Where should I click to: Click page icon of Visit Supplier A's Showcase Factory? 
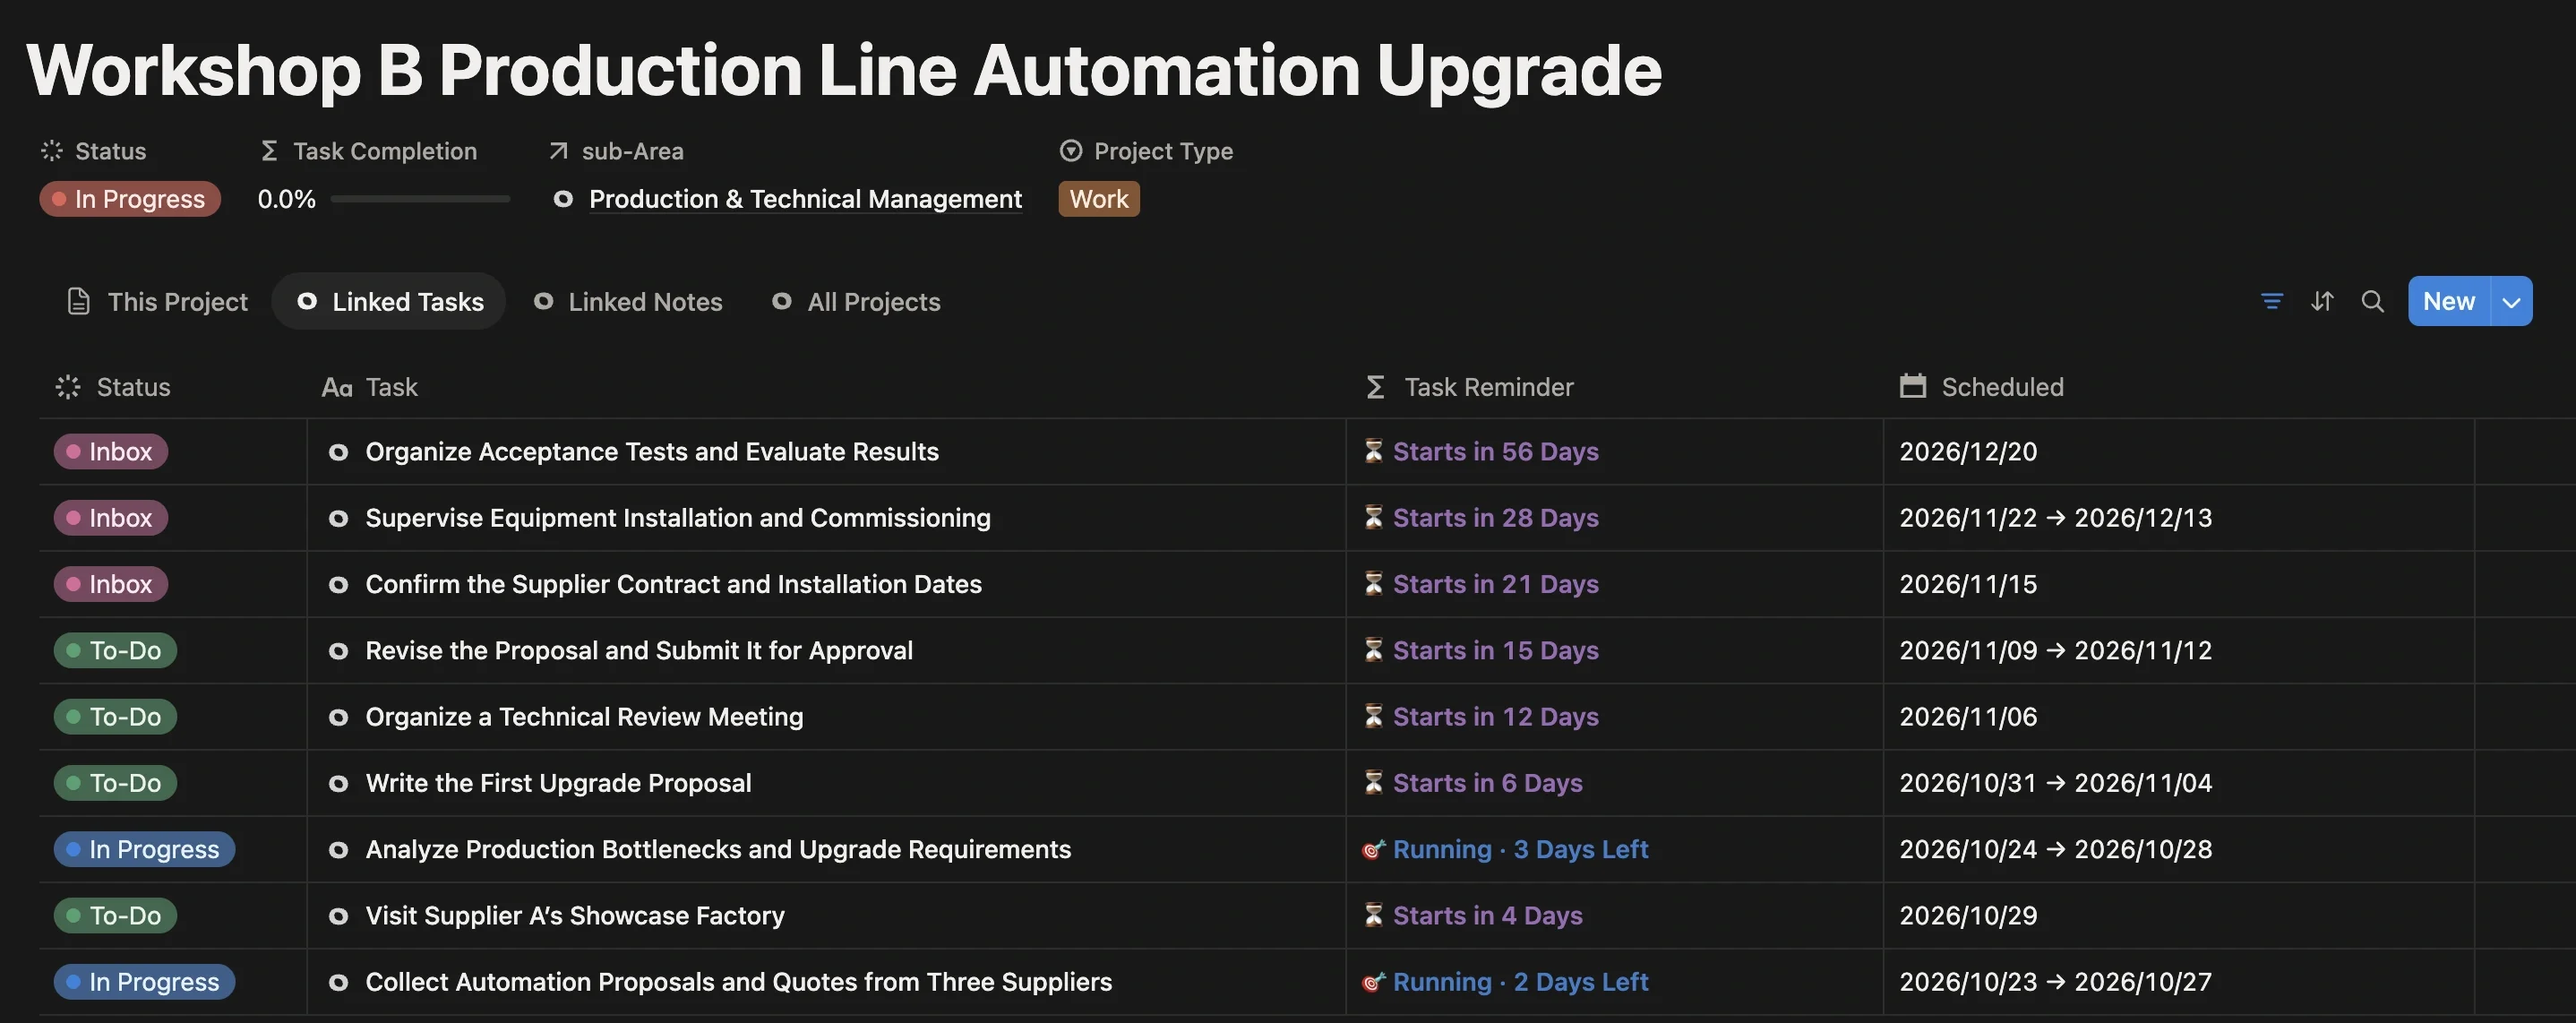click(x=338, y=916)
